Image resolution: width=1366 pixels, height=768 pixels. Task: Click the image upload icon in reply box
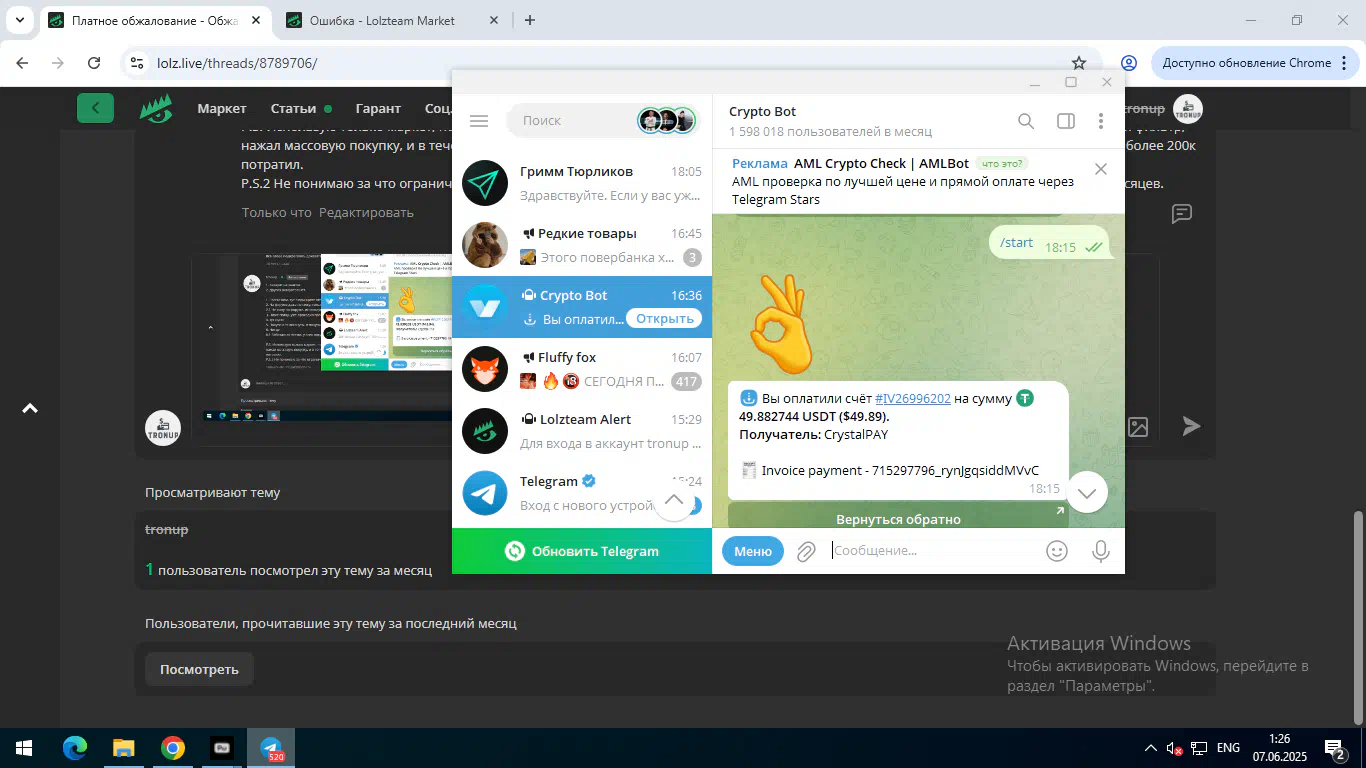[1138, 427]
